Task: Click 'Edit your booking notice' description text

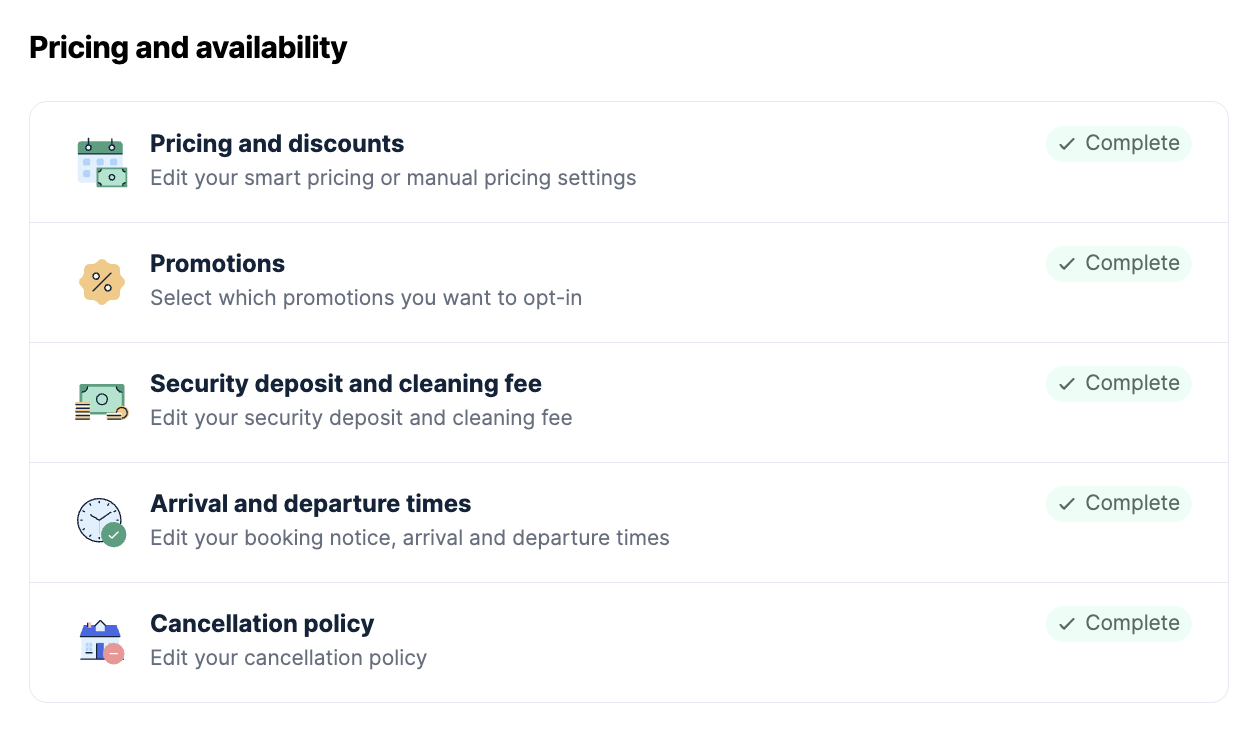Action: click(410, 538)
